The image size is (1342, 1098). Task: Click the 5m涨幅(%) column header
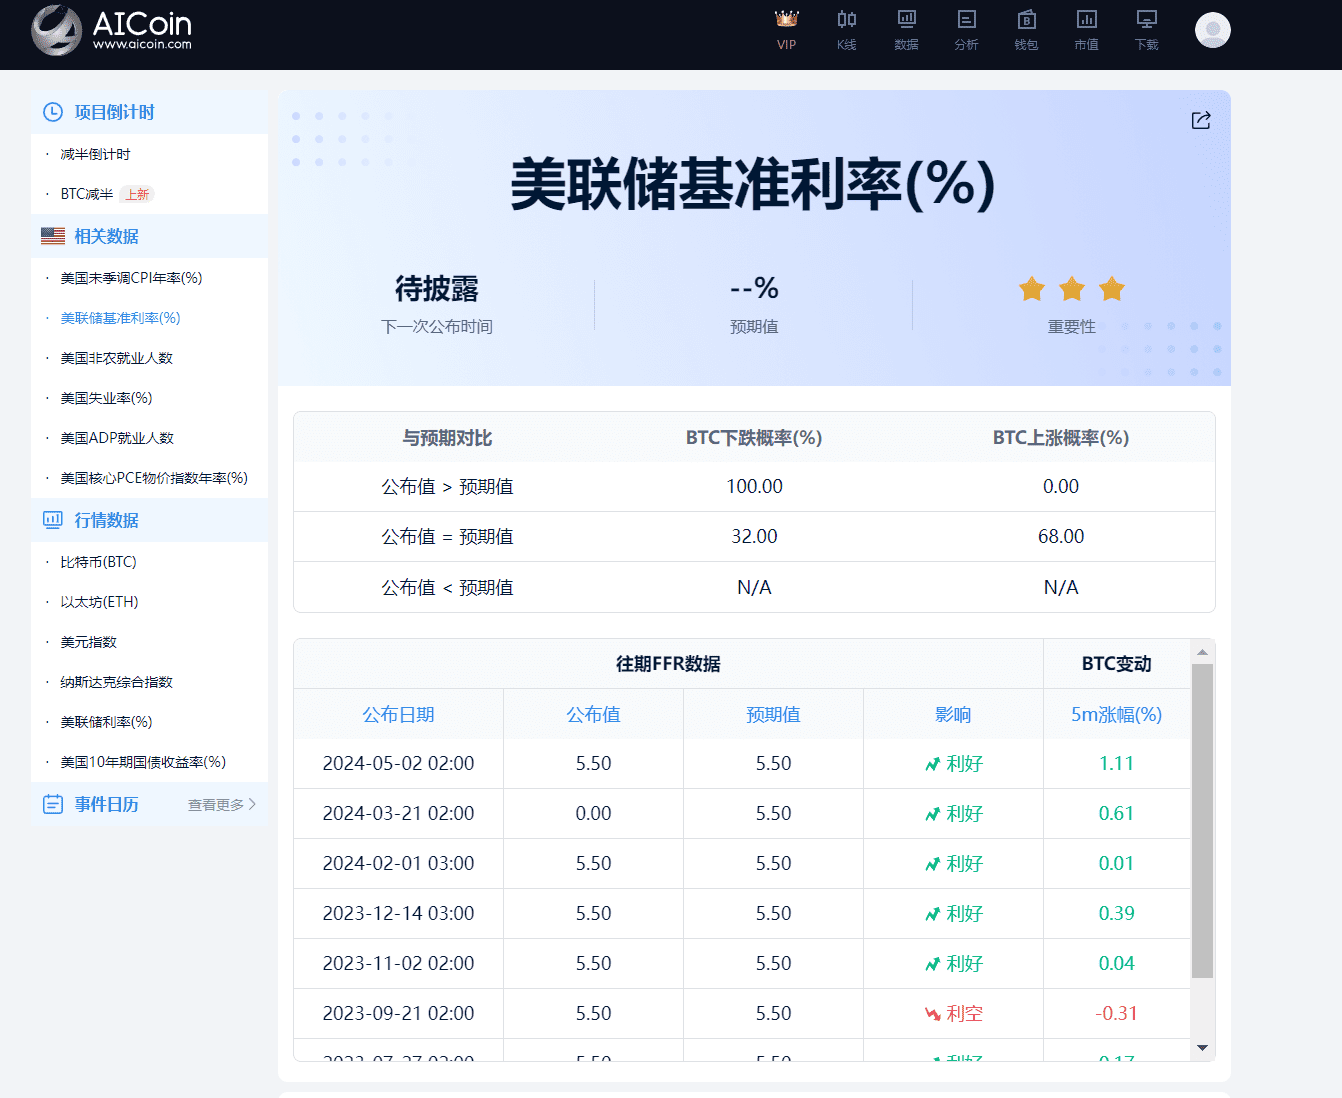[1116, 714]
